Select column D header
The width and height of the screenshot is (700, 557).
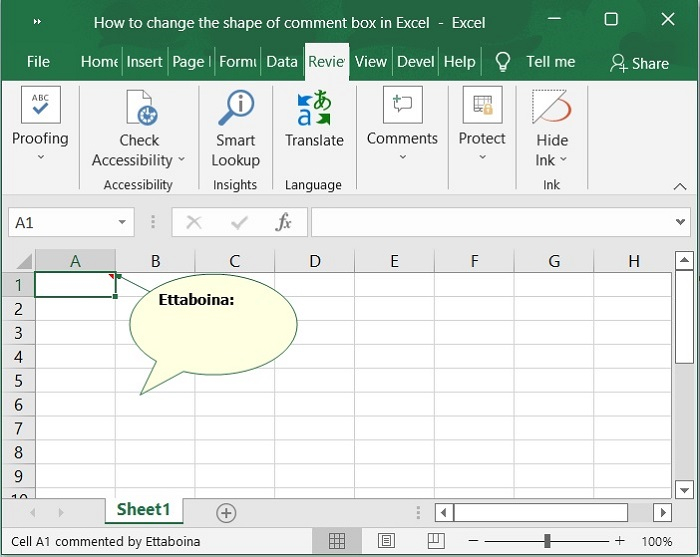(315, 261)
